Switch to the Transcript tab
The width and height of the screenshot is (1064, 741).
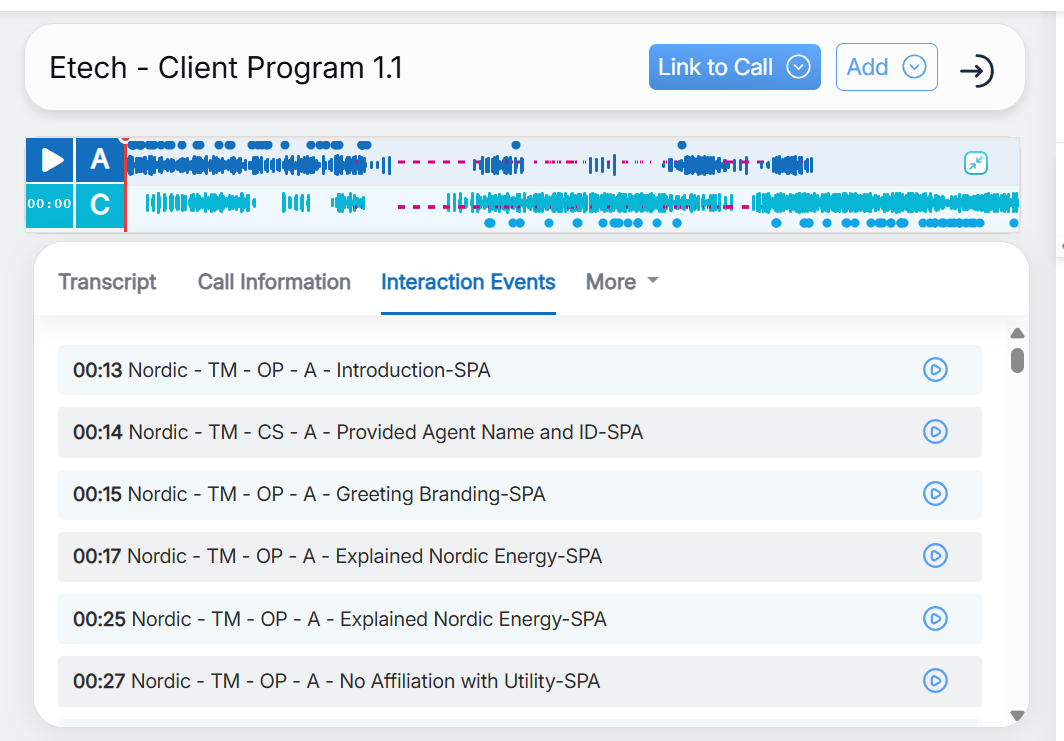pyautogui.click(x=107, y=282)
